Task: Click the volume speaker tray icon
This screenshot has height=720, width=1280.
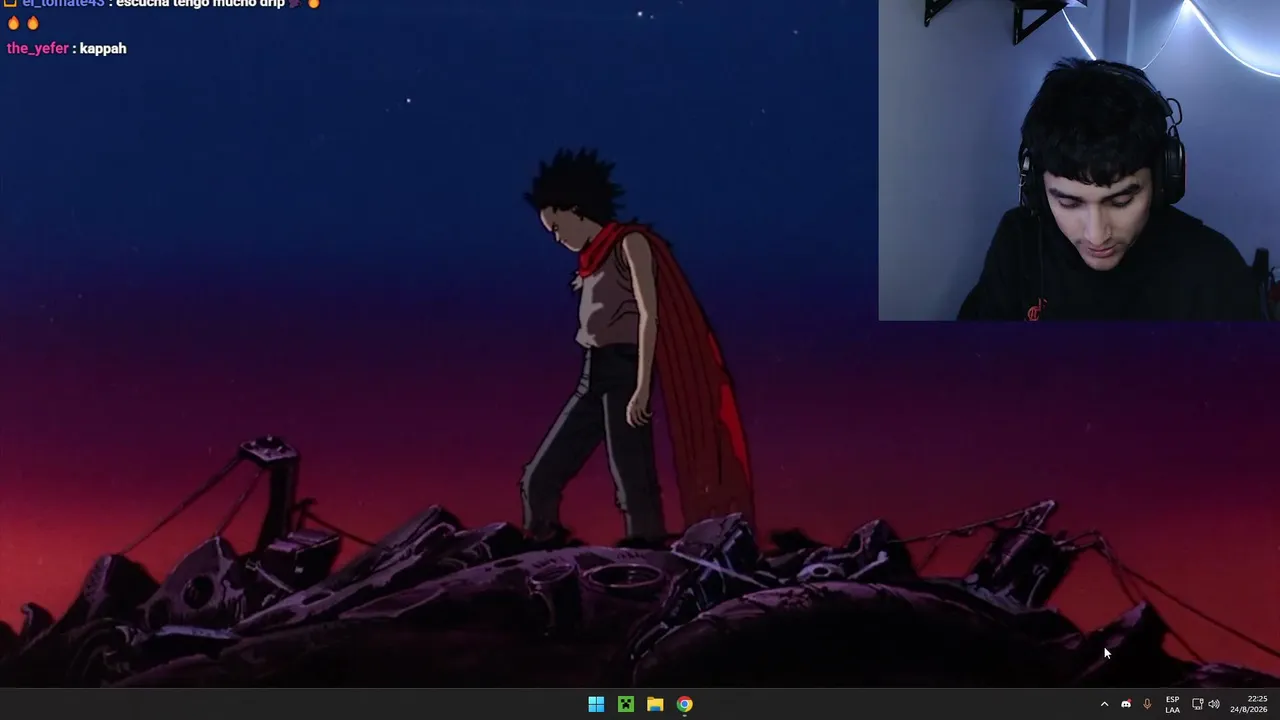Action: coord(1214,704)
